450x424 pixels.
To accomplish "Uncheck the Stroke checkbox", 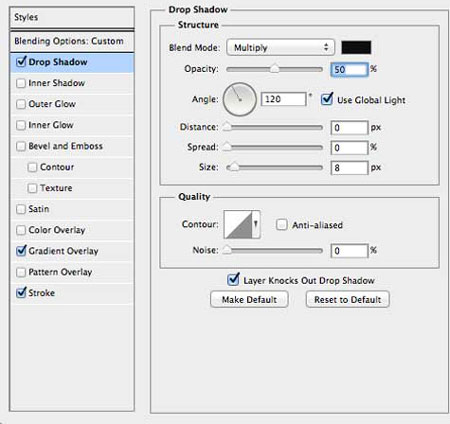I will pos(21,293).
